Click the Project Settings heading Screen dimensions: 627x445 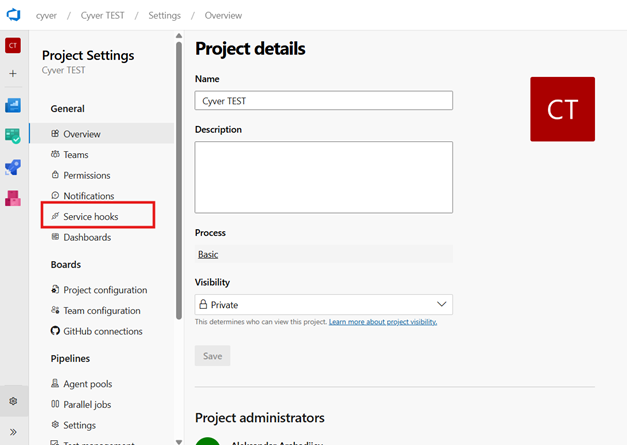[88, 56]
